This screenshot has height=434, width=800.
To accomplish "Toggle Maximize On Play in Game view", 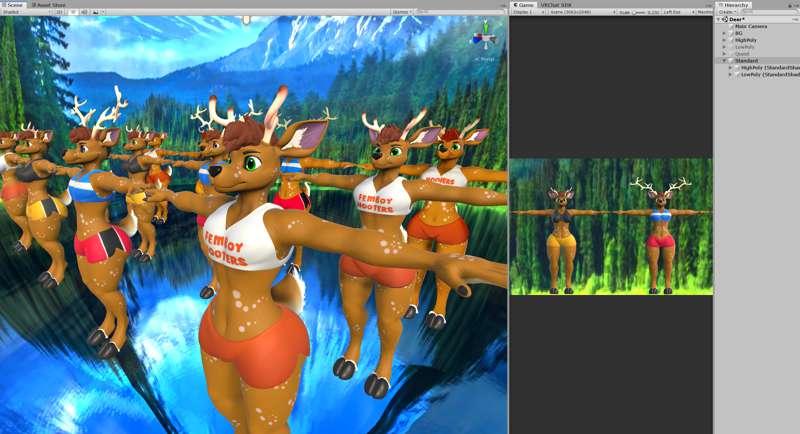I will coord(706,12).
